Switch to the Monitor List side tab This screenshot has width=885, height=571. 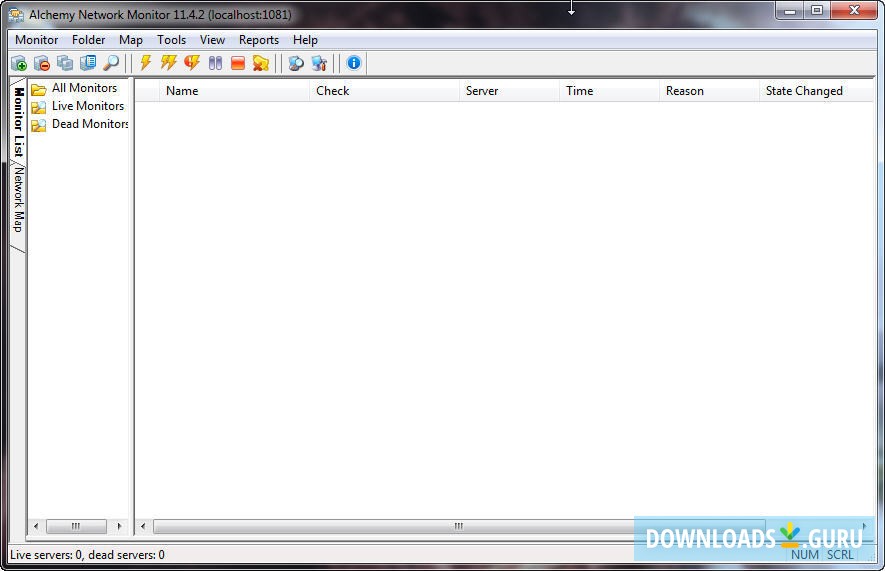[x=19, y=121]
